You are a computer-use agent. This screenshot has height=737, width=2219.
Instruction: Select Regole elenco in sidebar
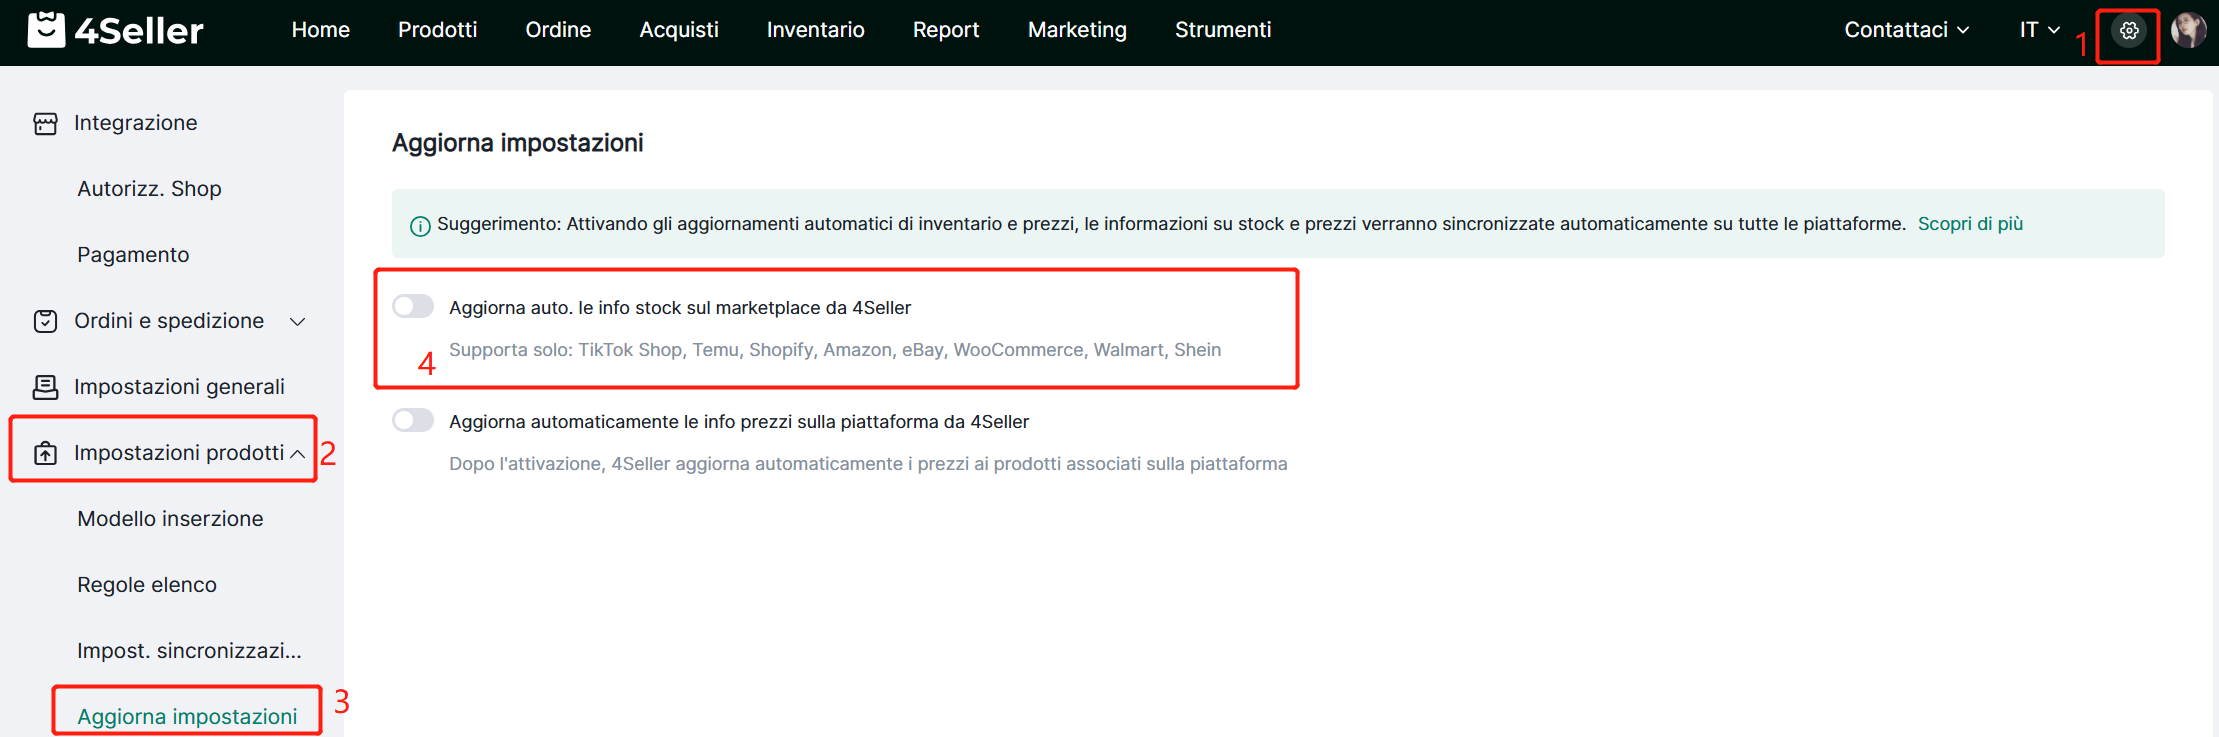(147, 585)
